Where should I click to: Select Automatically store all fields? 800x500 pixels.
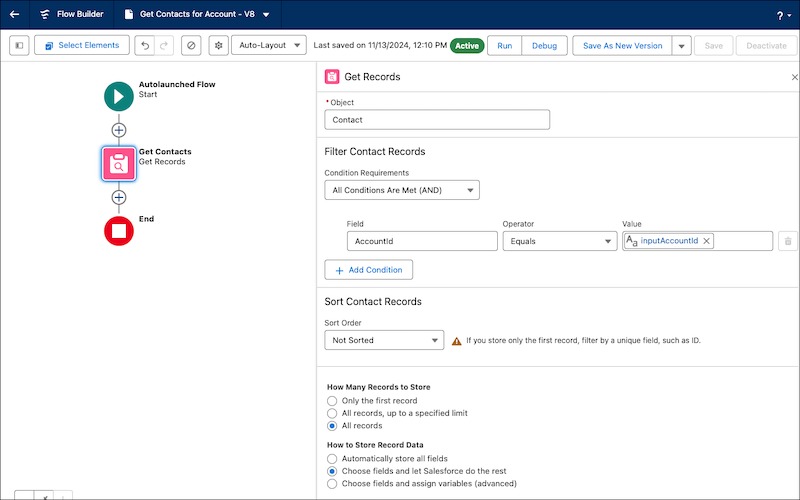pos(332,459)
